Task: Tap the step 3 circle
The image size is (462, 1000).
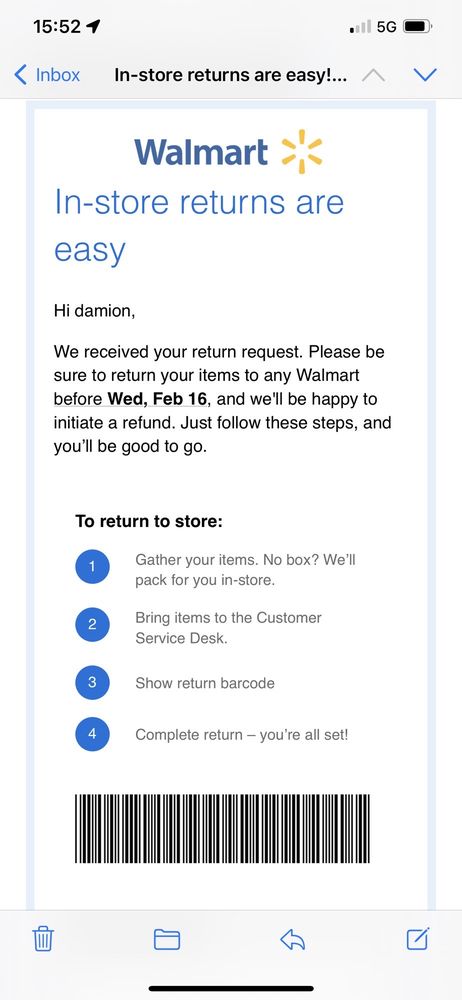Action: (92, 682)
